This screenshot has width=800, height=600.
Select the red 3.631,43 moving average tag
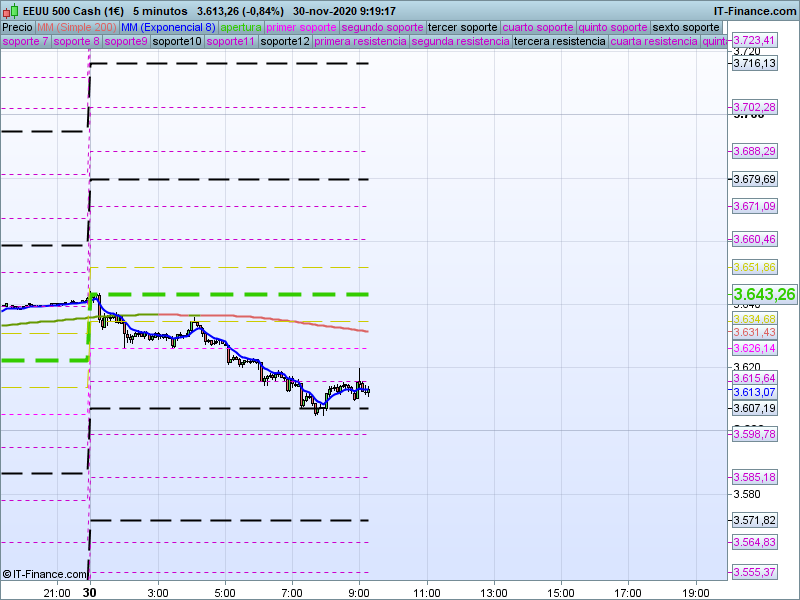[754, 332]
